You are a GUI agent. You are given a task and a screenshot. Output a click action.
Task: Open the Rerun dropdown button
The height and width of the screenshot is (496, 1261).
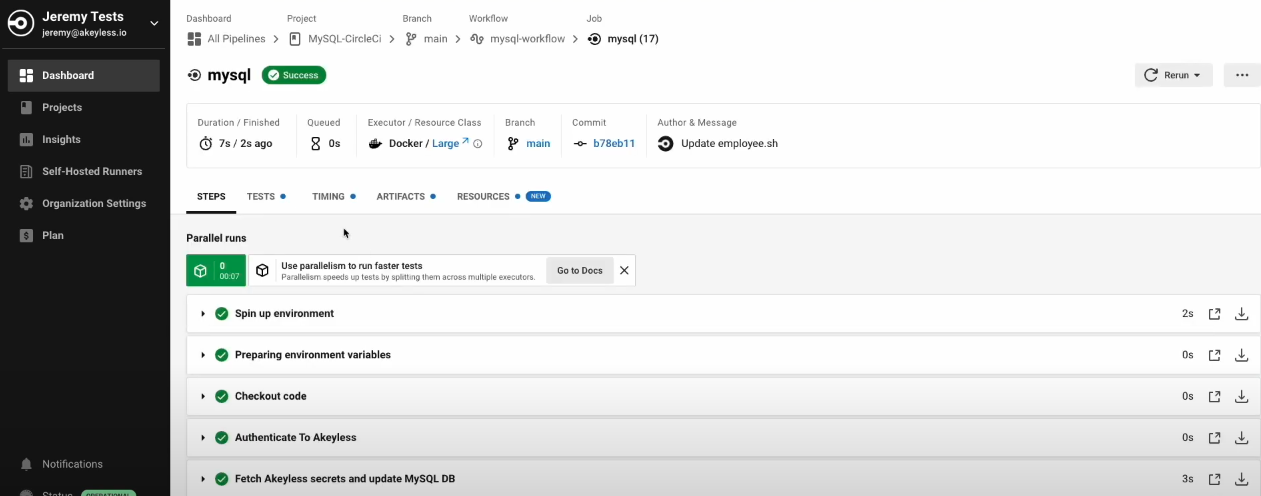click(1174, 75)
